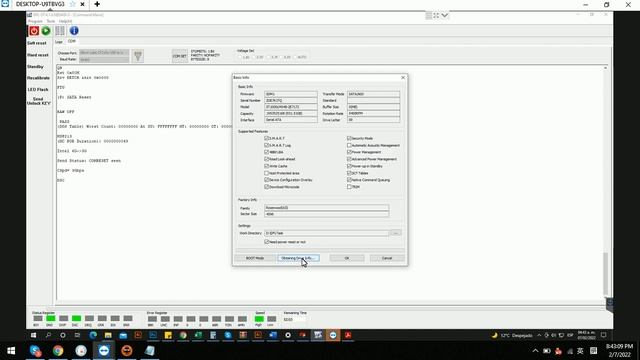Star the DESKTOP-U9TBVG3 session tab
The height and width of the screenshot is (360, 640).
[x=72, y=4]
